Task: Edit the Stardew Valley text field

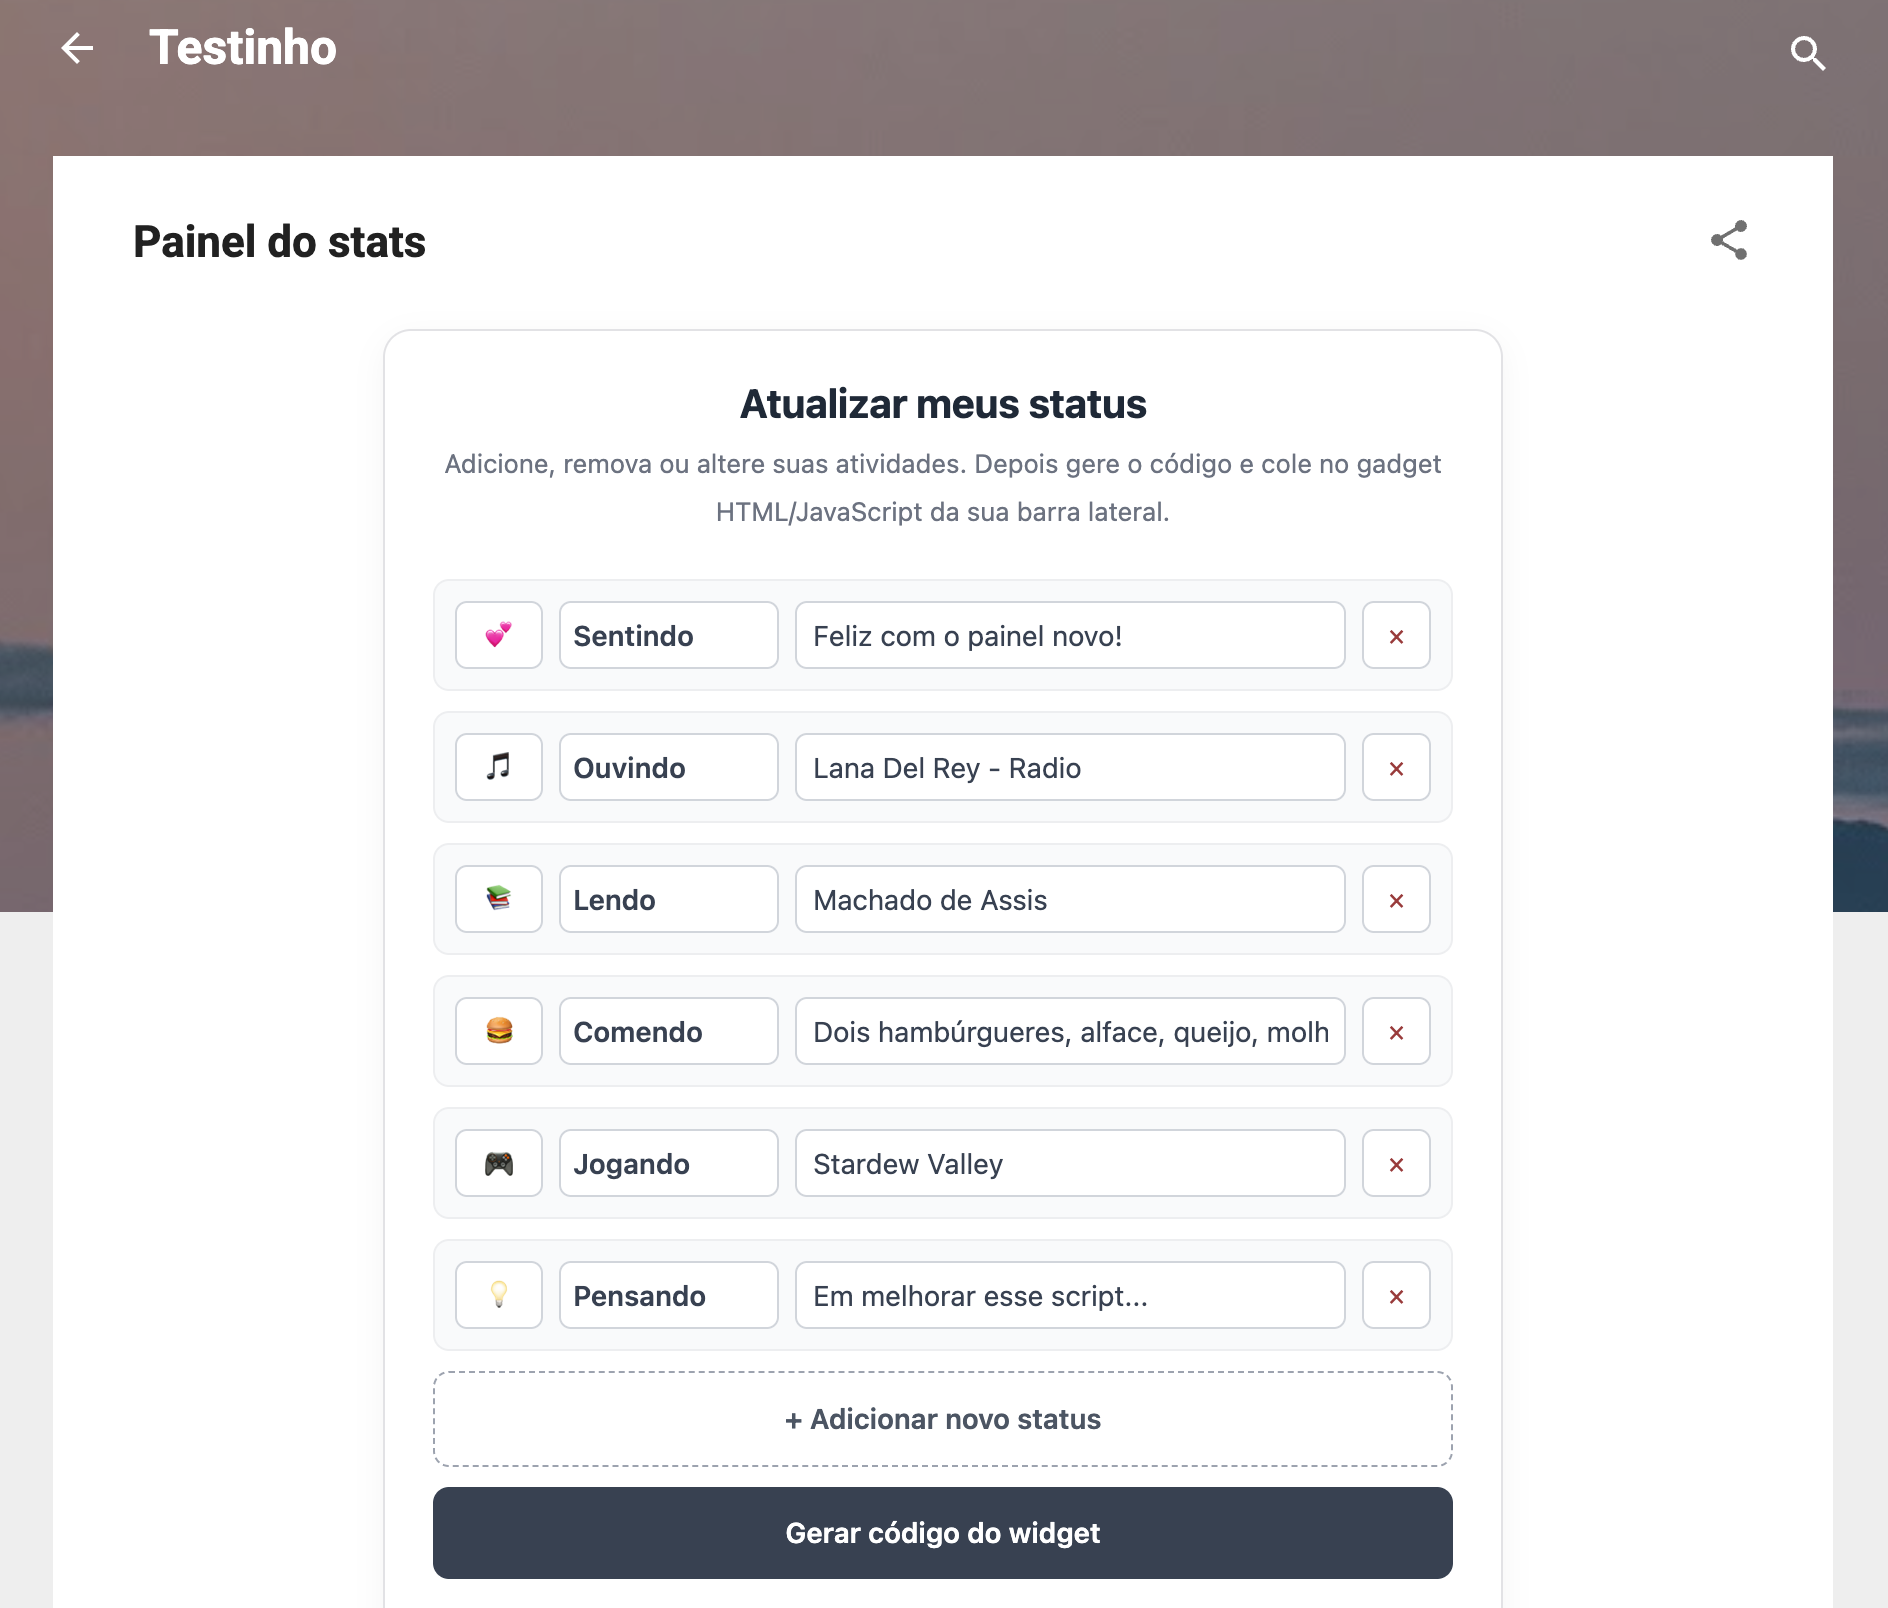Action: coord(1070,1163)
